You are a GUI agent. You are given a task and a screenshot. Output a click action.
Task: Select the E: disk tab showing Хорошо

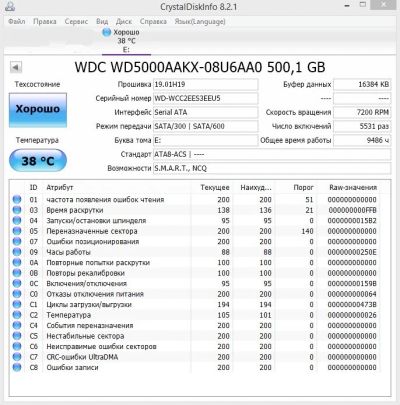tap(126, 41)
